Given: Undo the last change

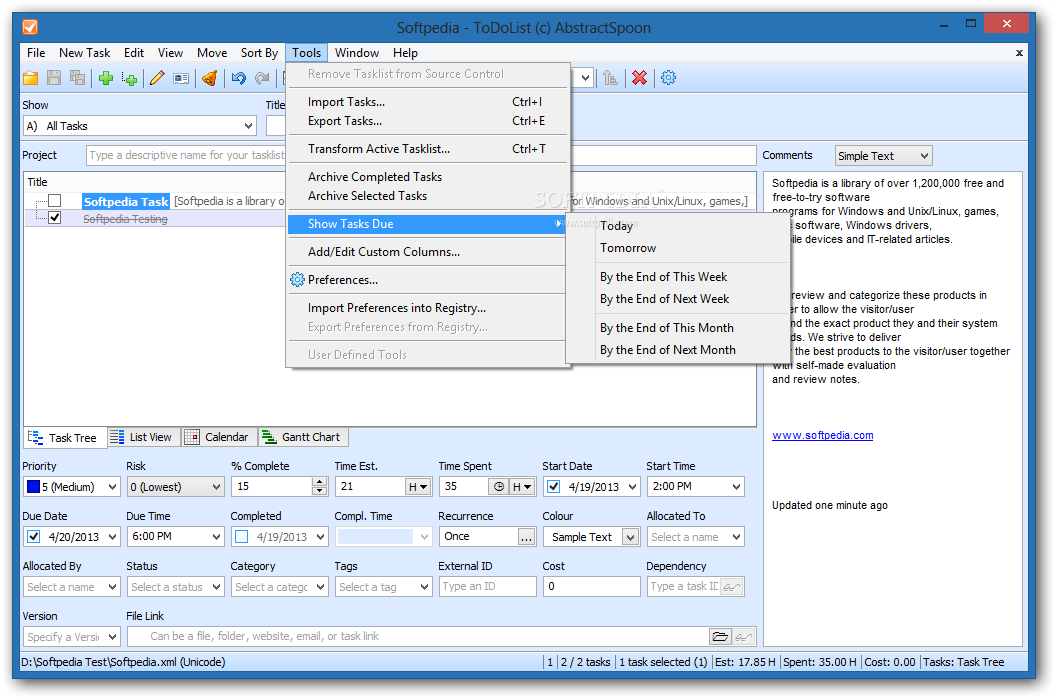Looking at the screenshot, I should (238, 78).
